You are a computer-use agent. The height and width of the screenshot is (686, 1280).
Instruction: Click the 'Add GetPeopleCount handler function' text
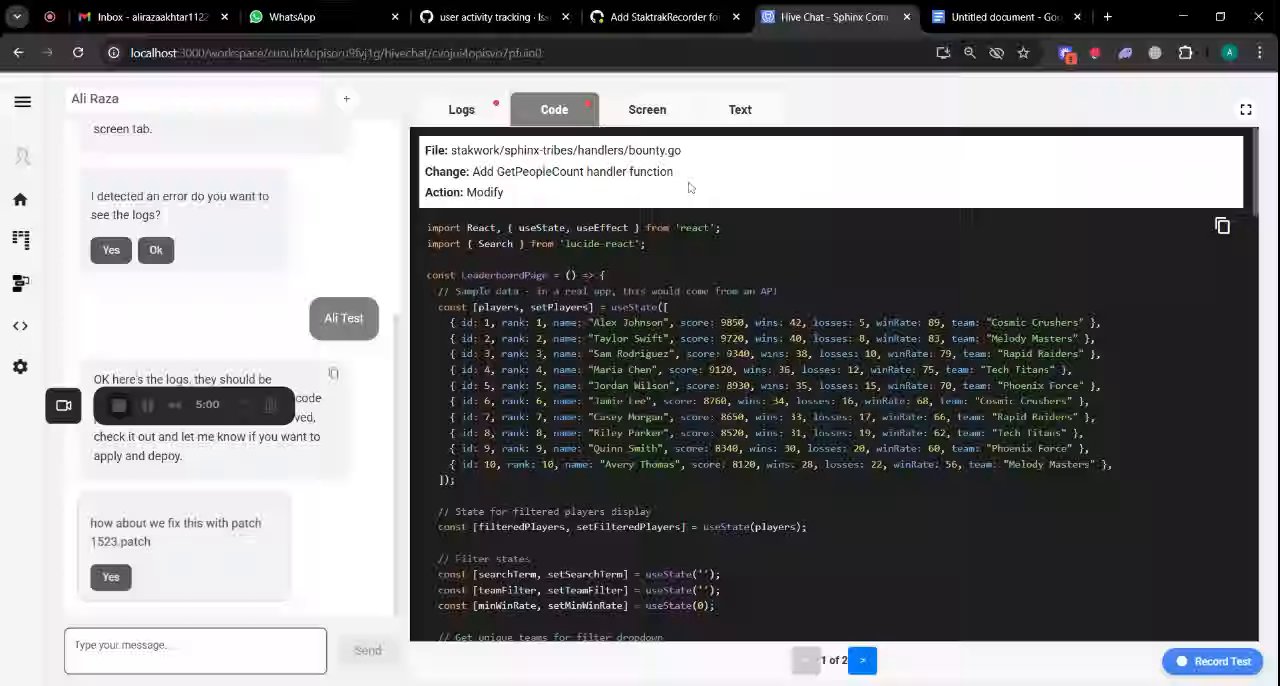click(x=572, y=172)
